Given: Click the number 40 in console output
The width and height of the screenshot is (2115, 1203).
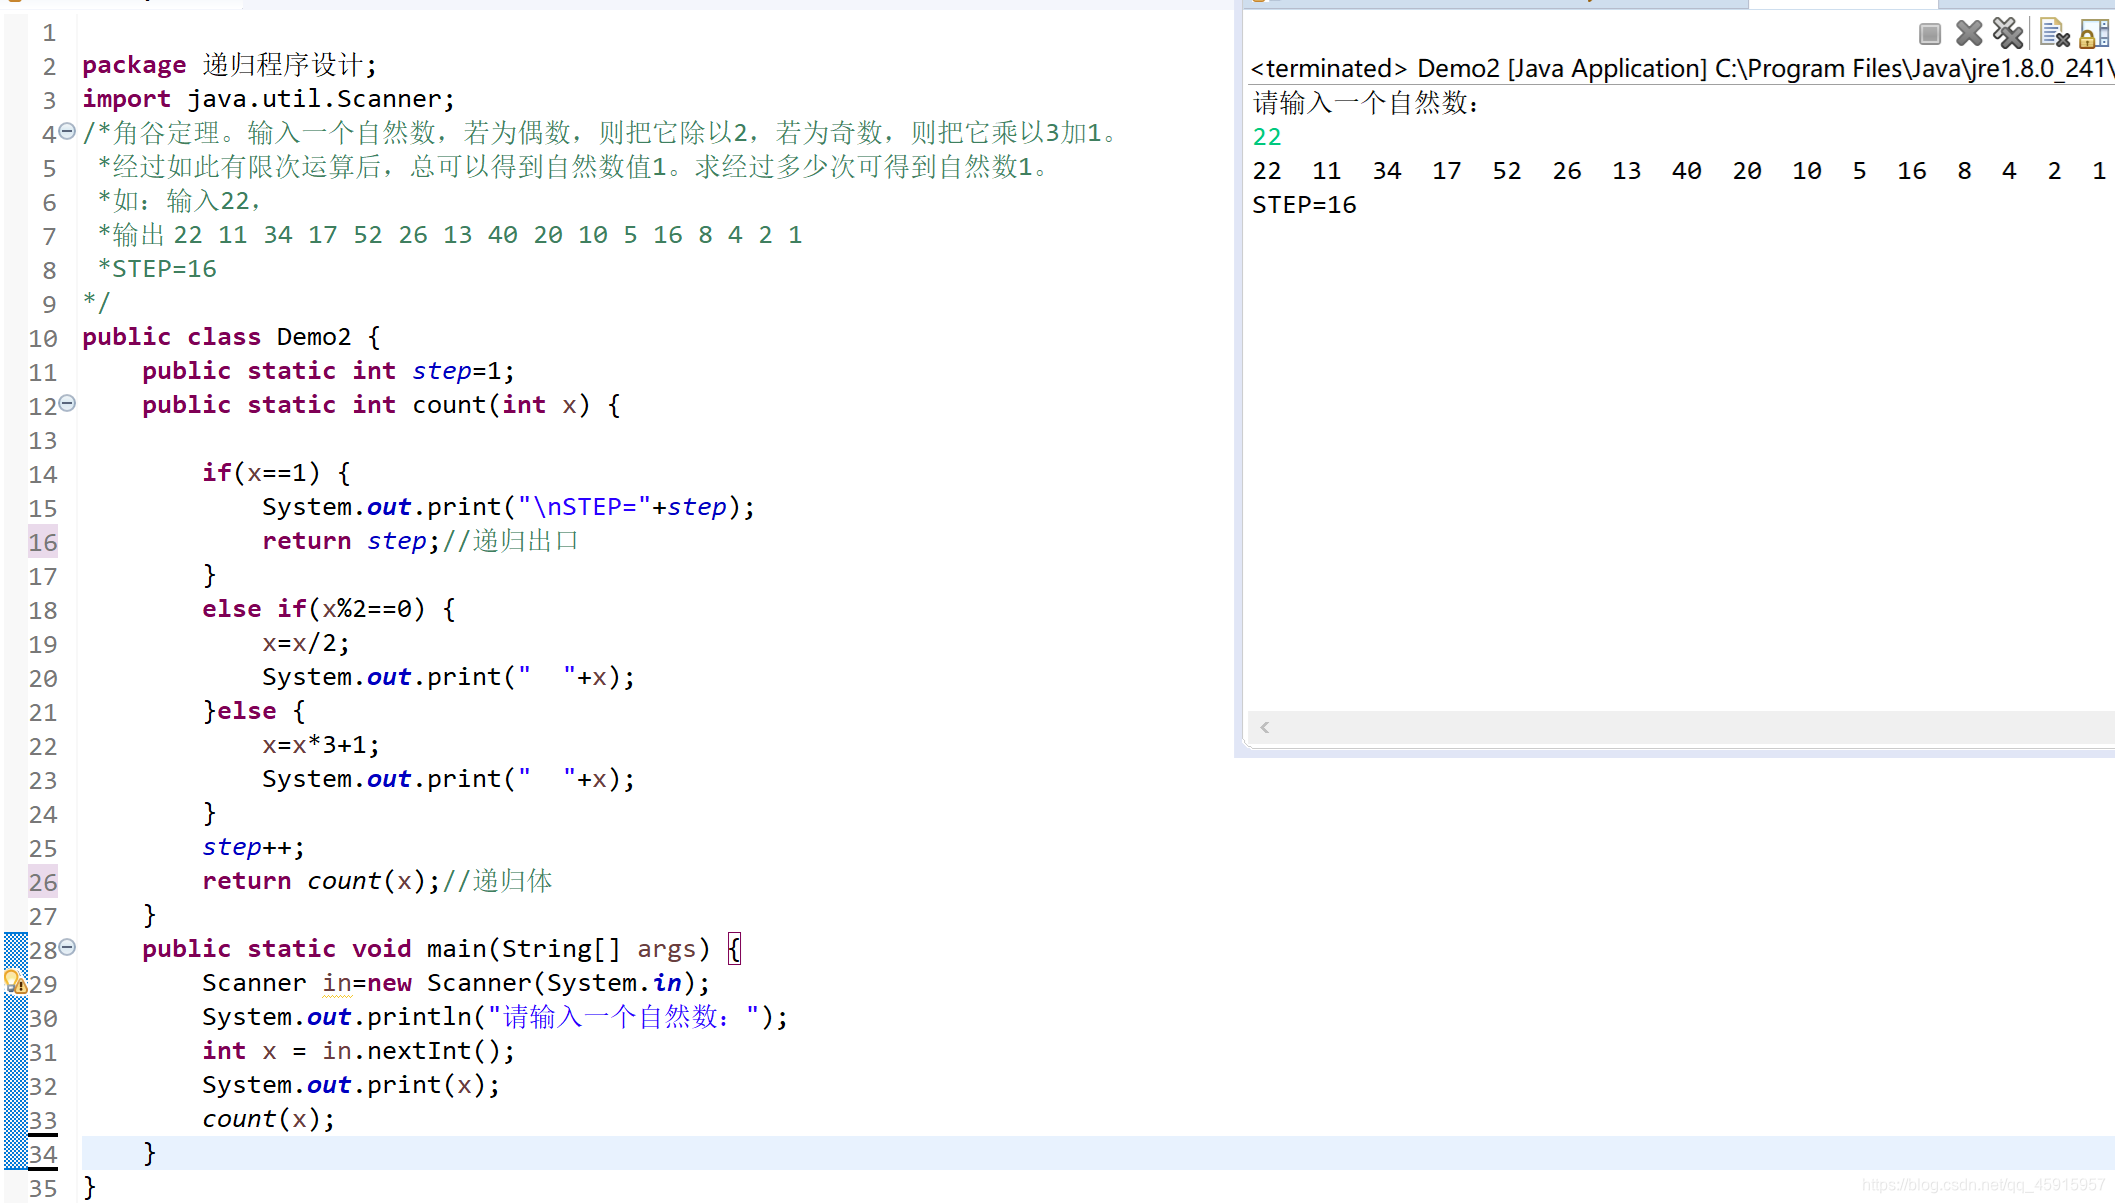Looking at the screenshot, I should 1686,171.
